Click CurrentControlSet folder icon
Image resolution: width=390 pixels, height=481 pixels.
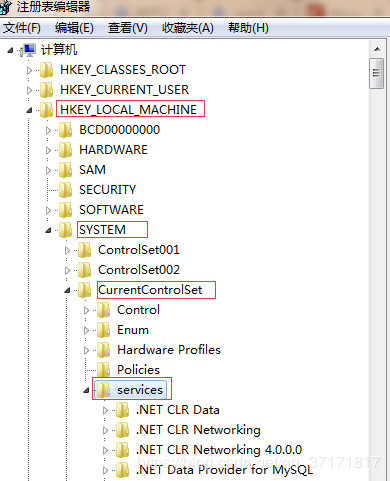pos(85,290)
